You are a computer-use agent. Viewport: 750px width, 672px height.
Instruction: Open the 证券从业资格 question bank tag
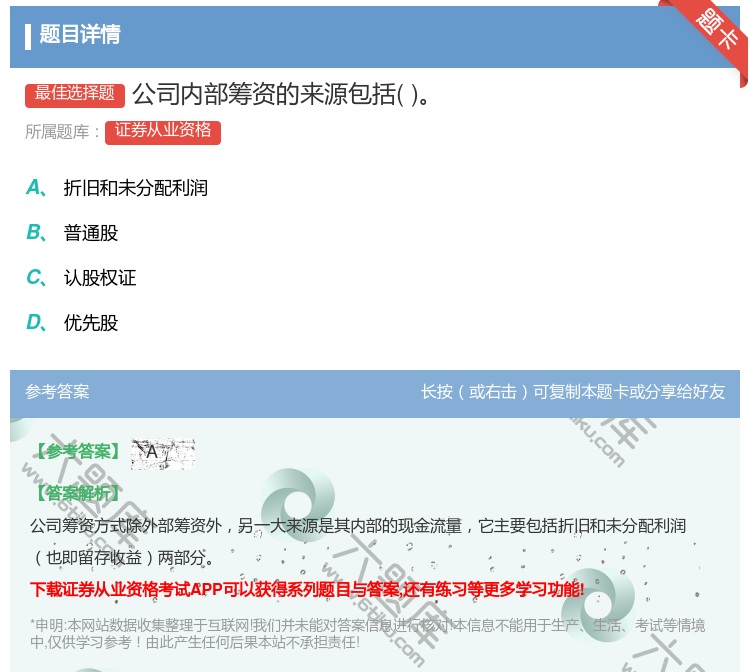click(x=163, y=131)
